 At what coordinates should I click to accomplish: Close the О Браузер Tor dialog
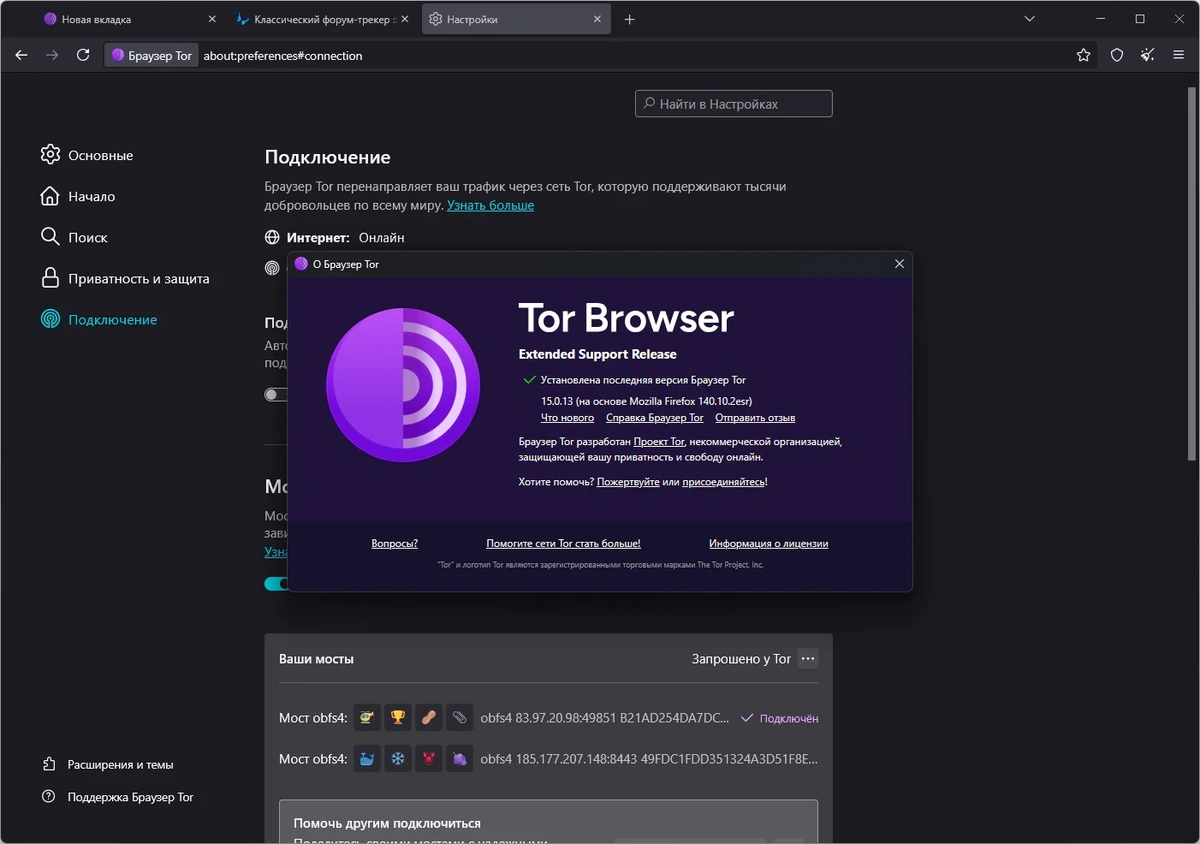(899, 264)
